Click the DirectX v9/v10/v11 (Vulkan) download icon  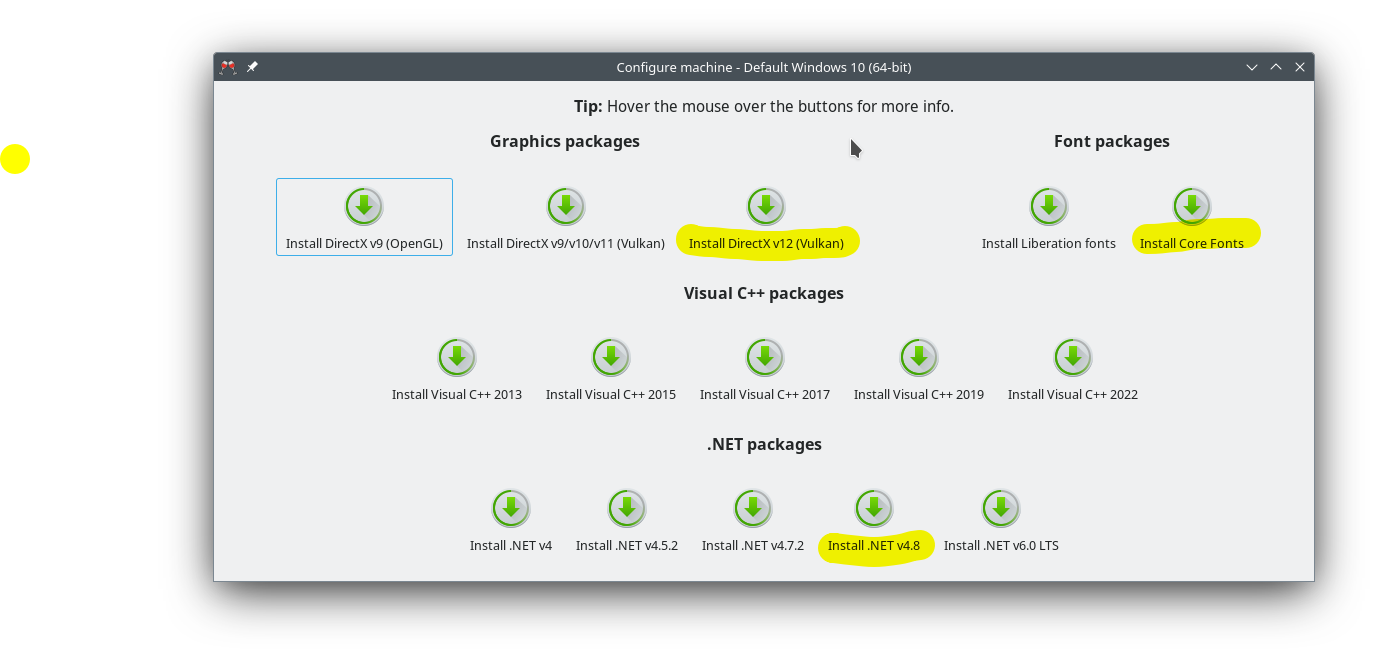click(566, 207)
